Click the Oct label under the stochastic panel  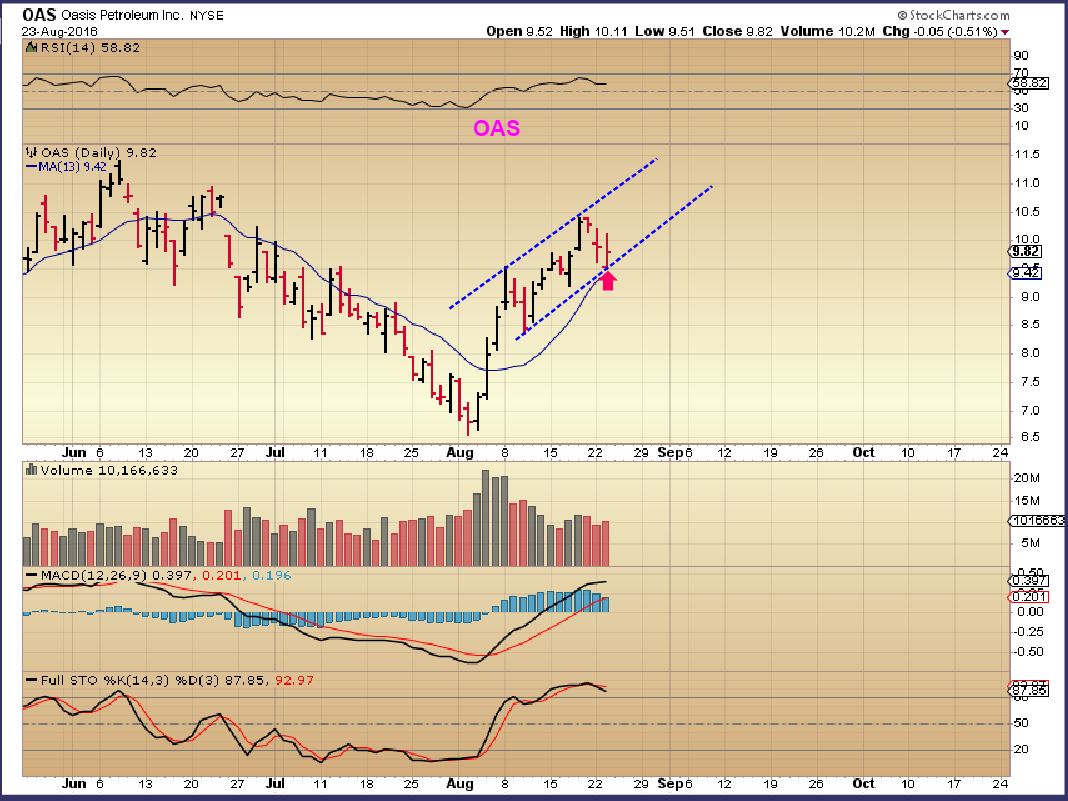coord(864,783)
